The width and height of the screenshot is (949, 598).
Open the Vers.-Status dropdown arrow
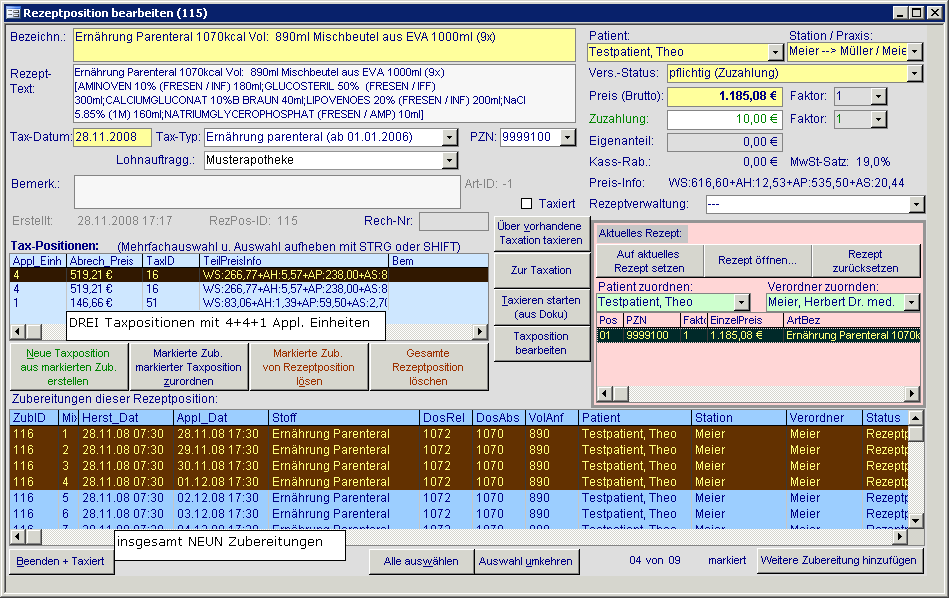[915, 74]
